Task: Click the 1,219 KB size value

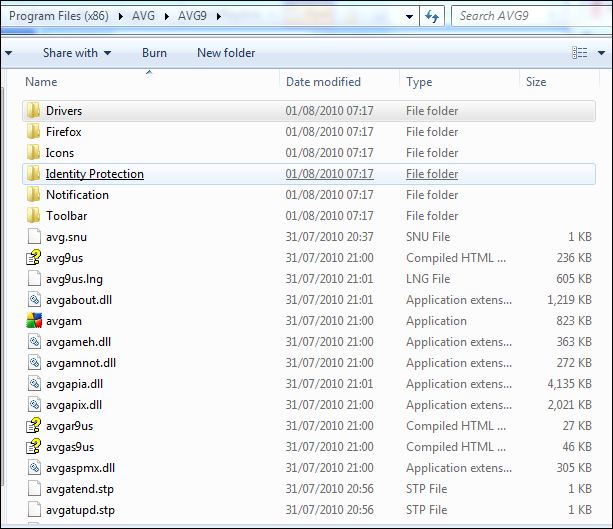Action: (x=569, y=300)
